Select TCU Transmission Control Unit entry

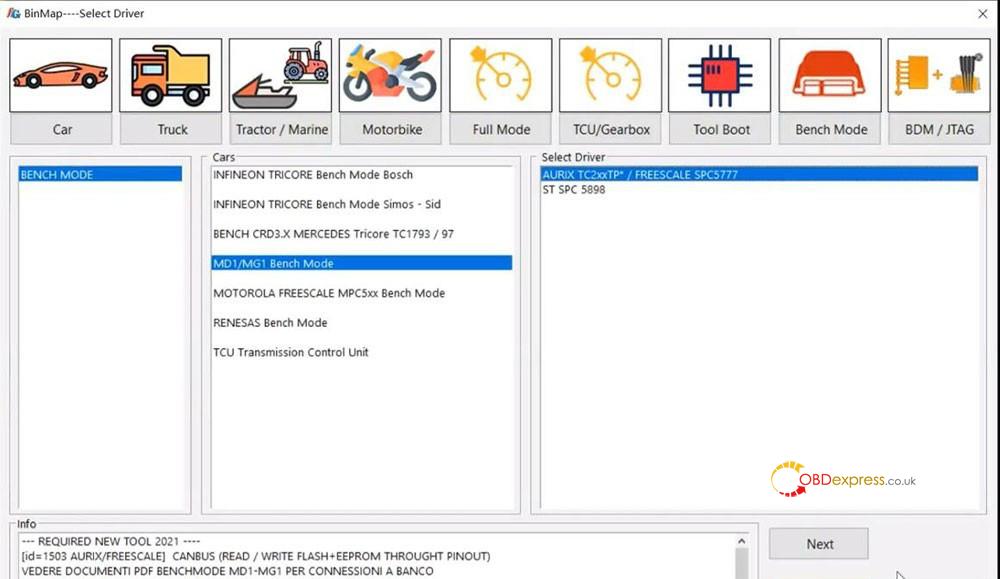[x=291, y=352]
